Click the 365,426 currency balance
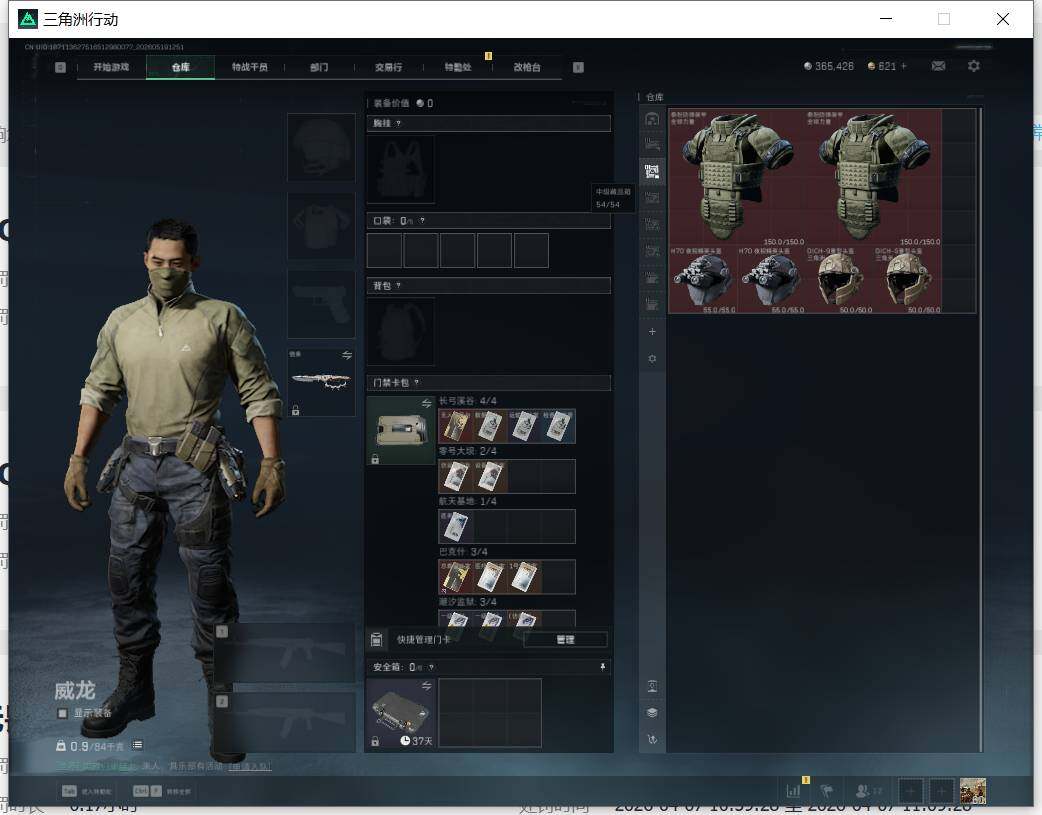 pos(829,66)
